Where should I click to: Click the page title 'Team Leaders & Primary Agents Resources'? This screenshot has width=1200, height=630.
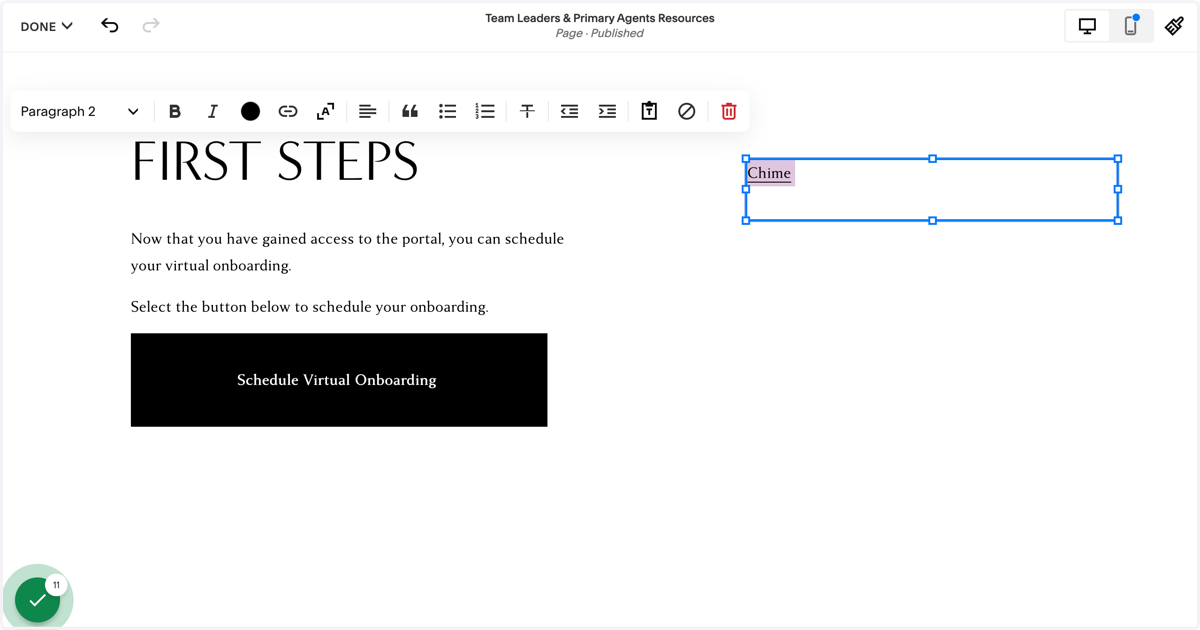coord(600,18)
